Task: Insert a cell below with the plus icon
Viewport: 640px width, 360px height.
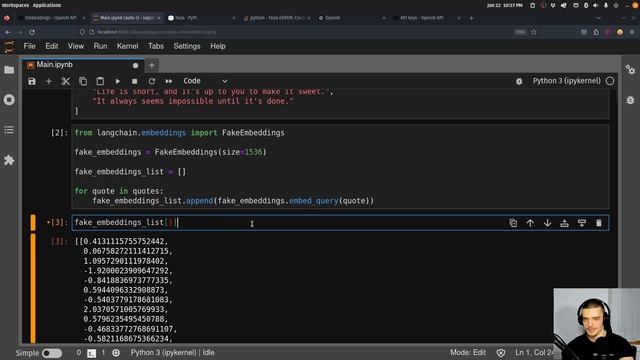Action: [x=49, y=81]
